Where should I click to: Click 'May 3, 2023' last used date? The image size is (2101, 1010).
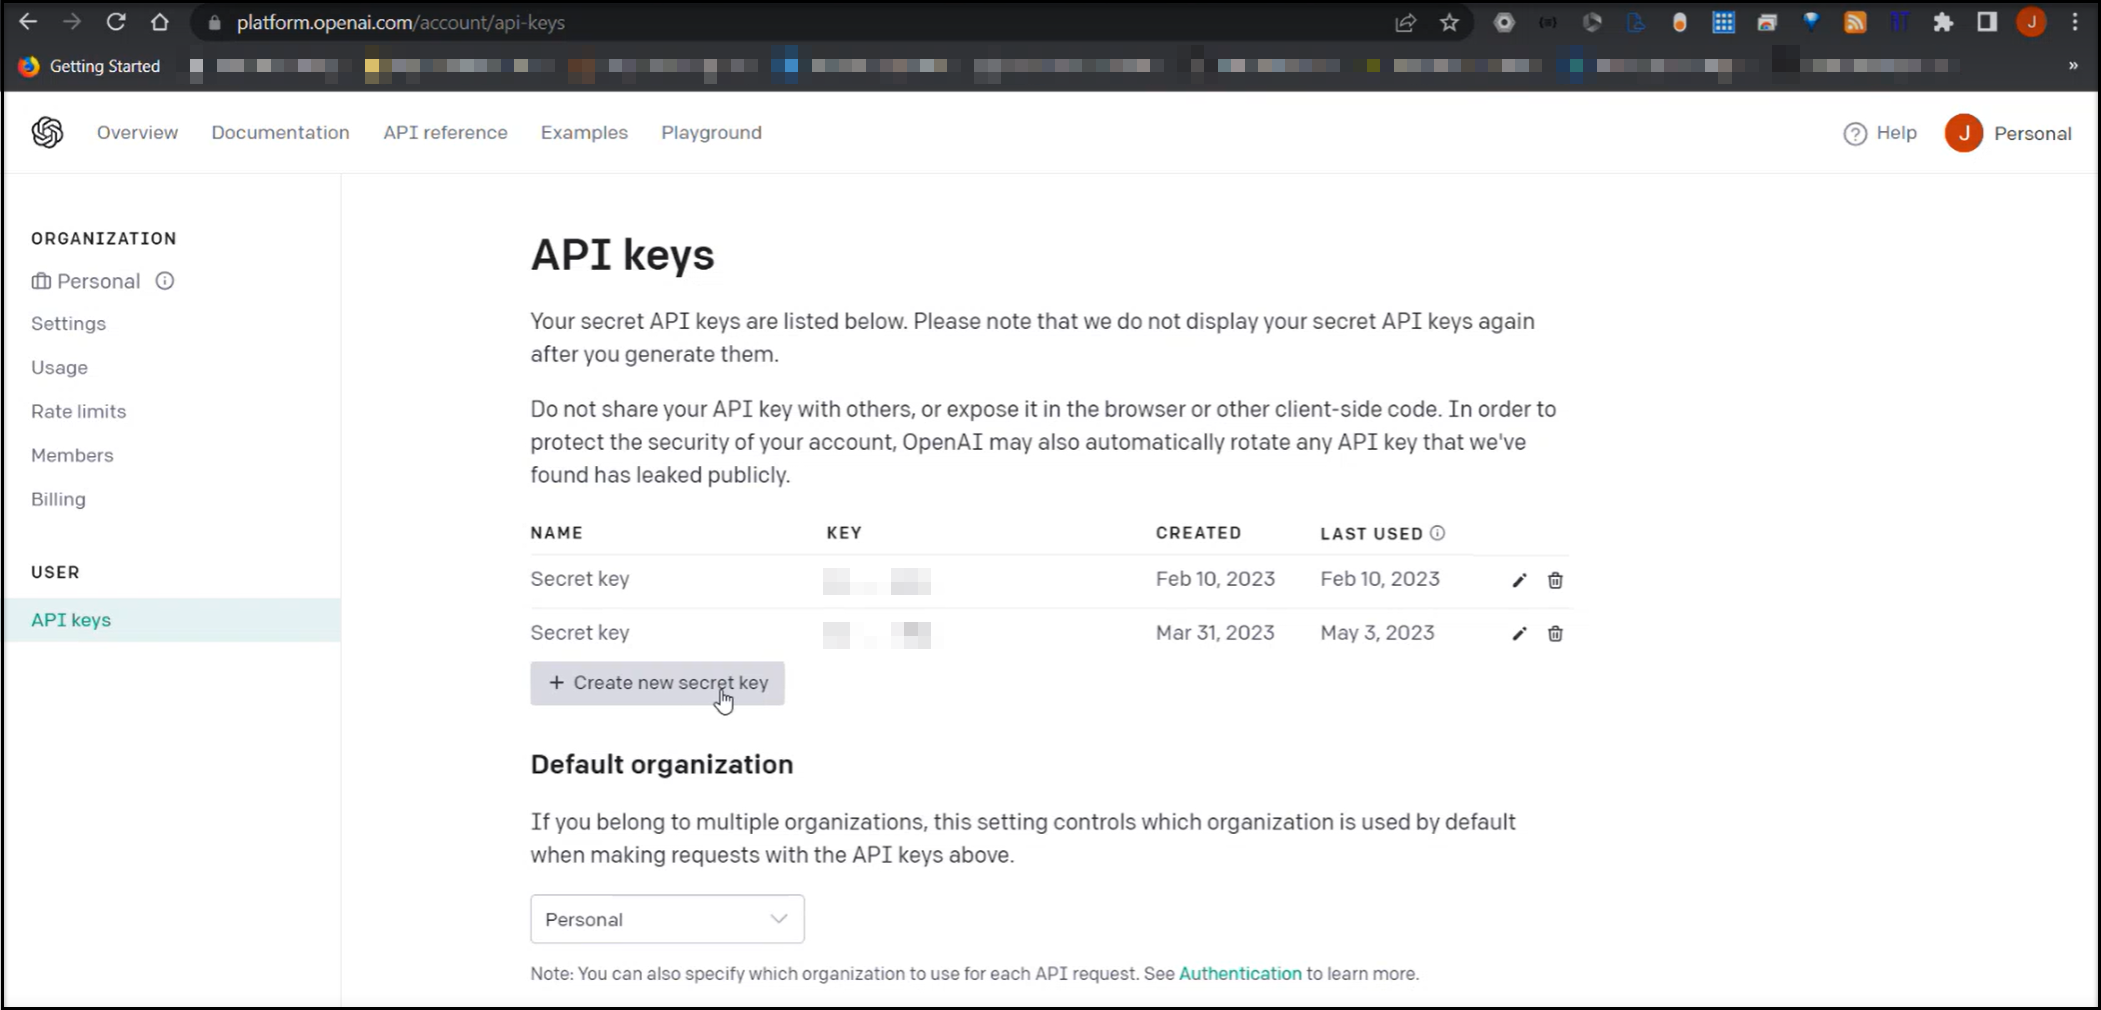click(x=1377, y=633)
